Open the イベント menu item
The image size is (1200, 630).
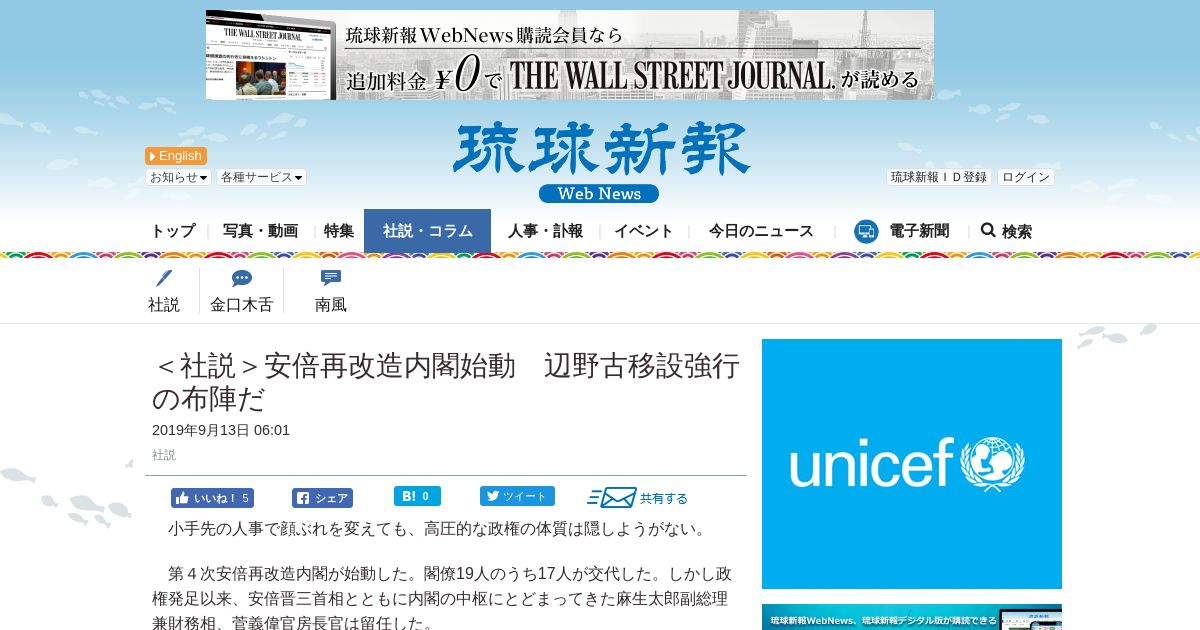644,231
